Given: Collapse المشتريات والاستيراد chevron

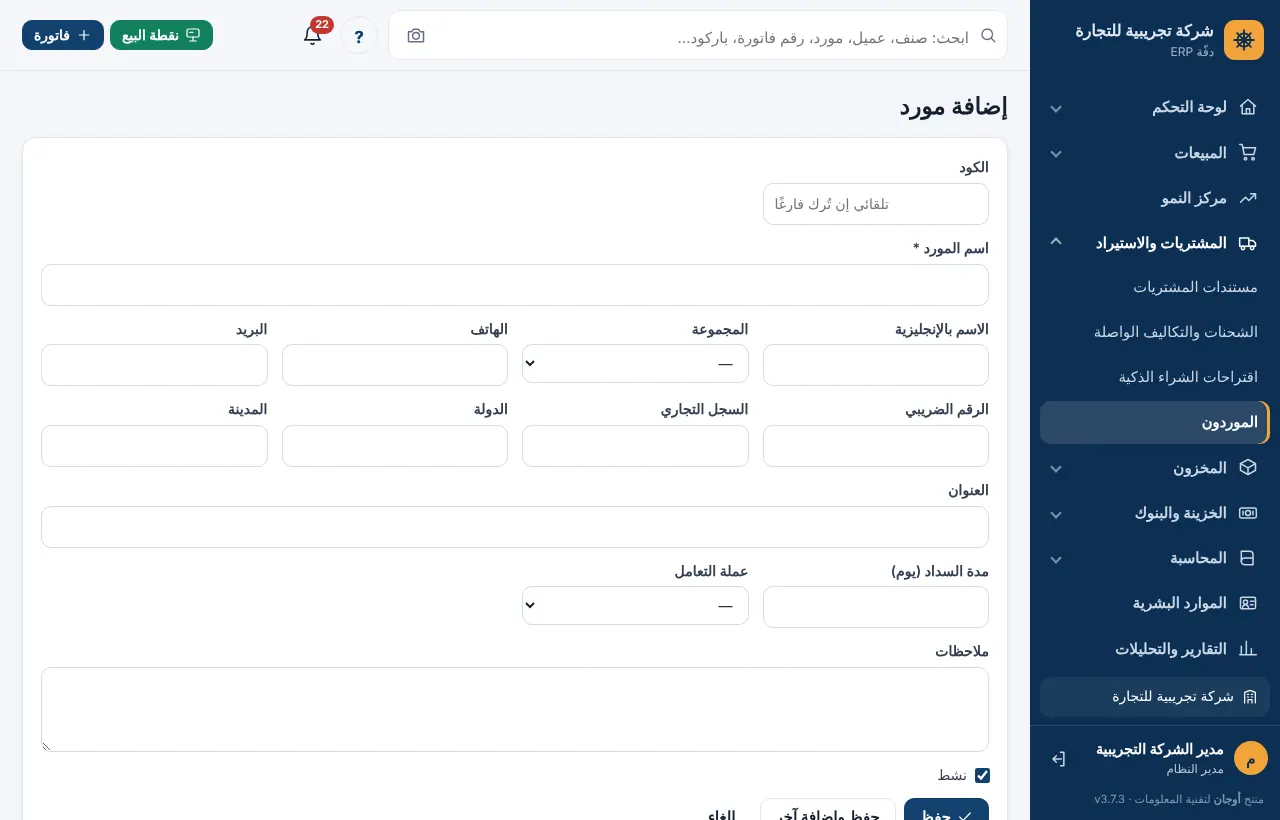Looking at the screenshot, I should tap(1056, 242).
